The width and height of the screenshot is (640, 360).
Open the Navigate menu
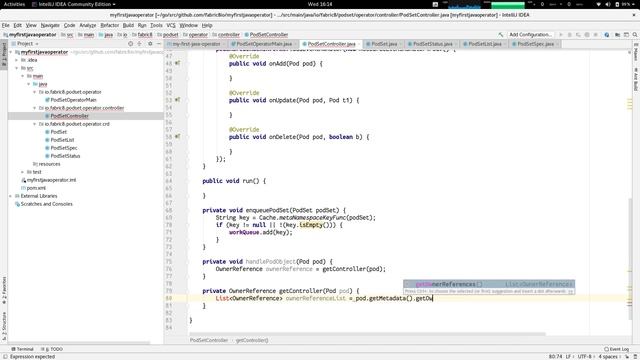pyautogui.click(x=50, y=25)
